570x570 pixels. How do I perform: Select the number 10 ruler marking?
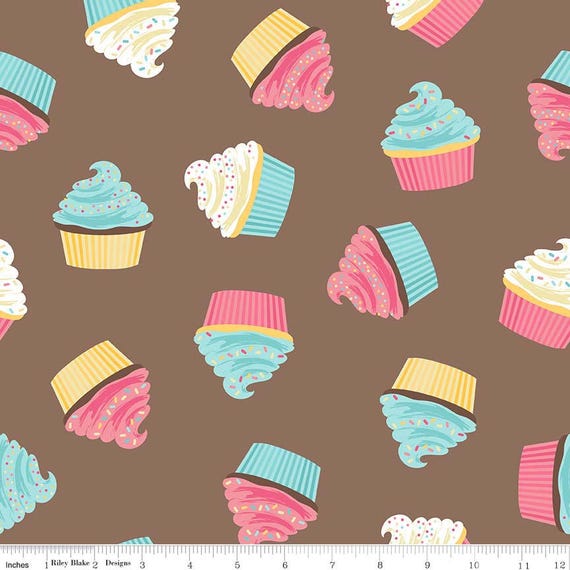(x=474, y=565)
